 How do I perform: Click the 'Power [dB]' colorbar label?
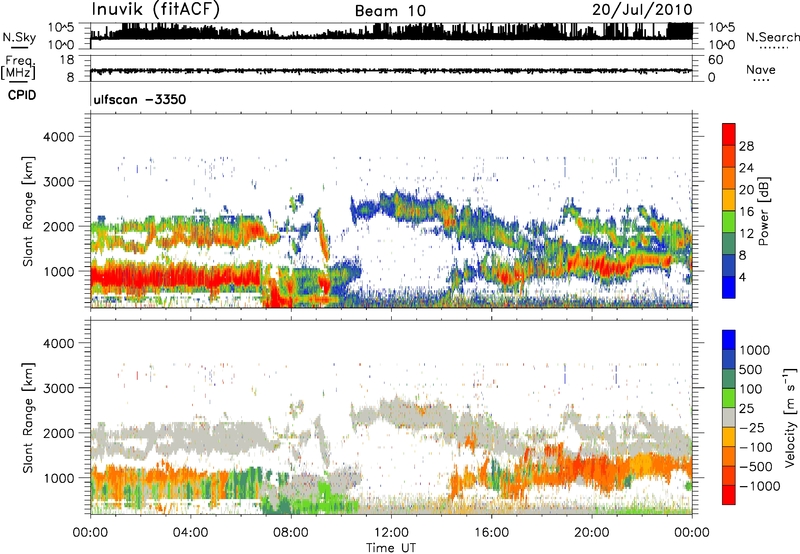[x=764, y=211]
